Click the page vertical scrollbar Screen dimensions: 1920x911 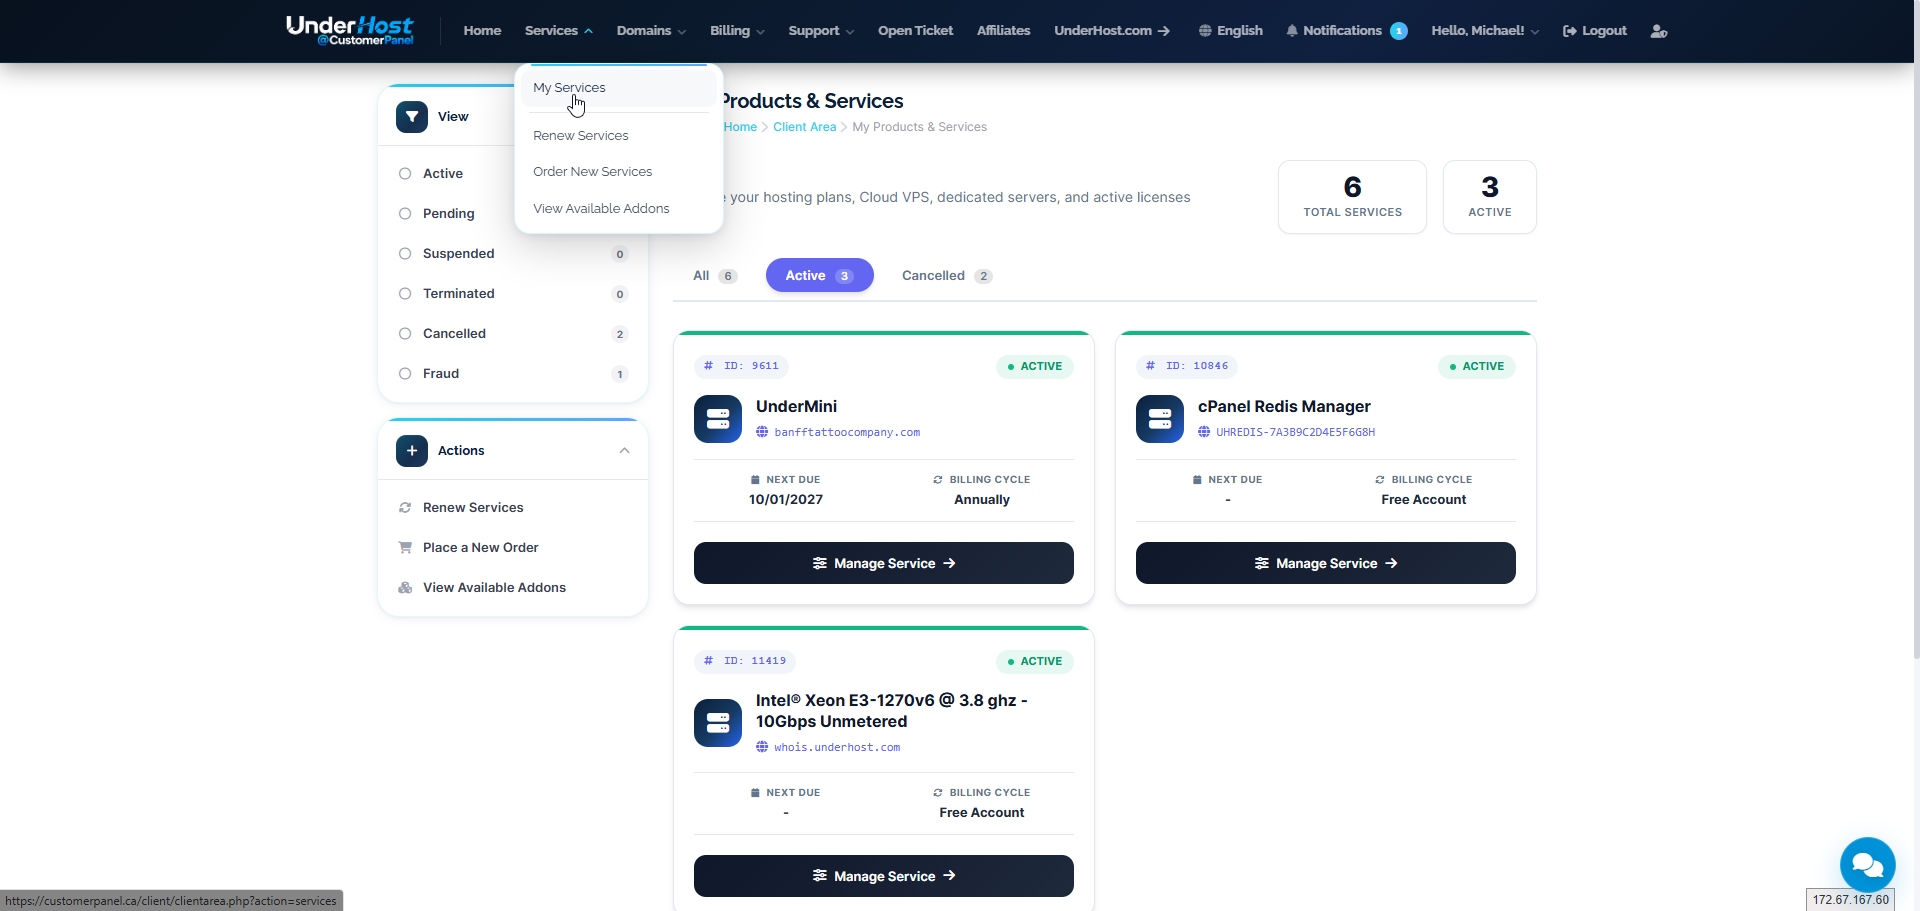[x=1915, y=330]
